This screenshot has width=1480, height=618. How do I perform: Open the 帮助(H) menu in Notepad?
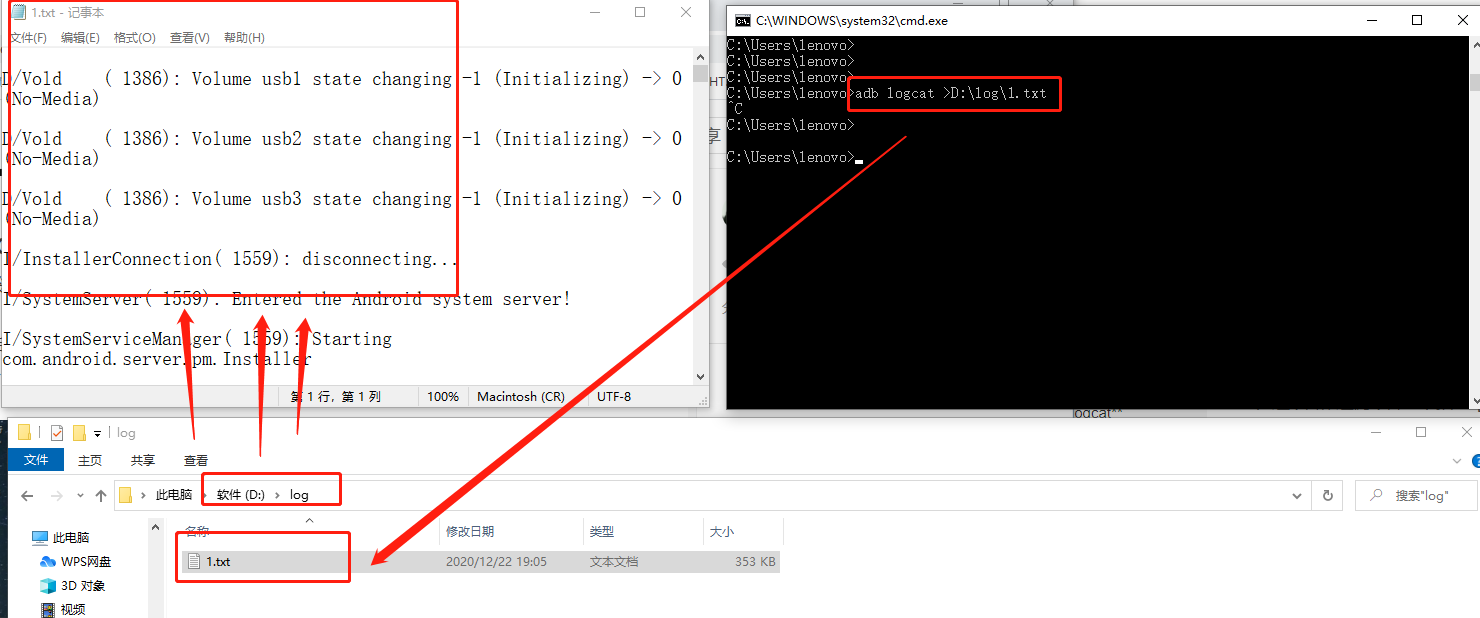pos(244,38)
